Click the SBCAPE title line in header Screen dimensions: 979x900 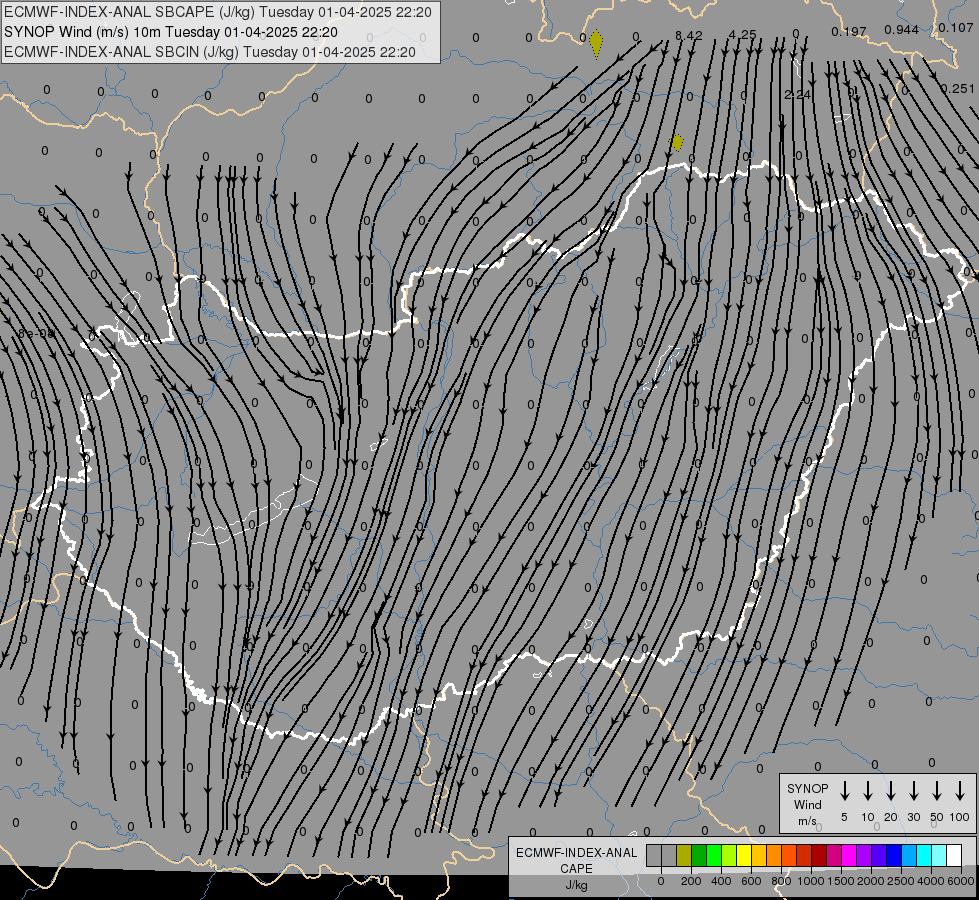(x=218, y=12)
